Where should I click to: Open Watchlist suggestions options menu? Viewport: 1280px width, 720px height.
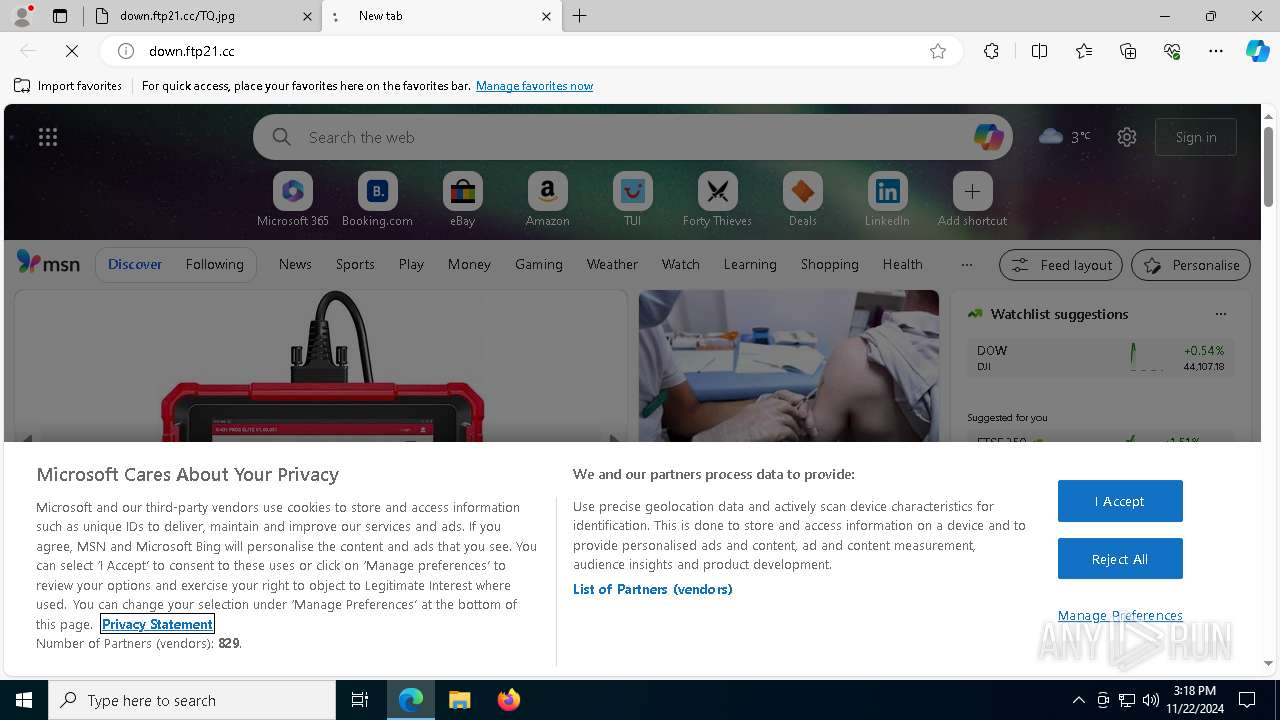coord(1220,314)
